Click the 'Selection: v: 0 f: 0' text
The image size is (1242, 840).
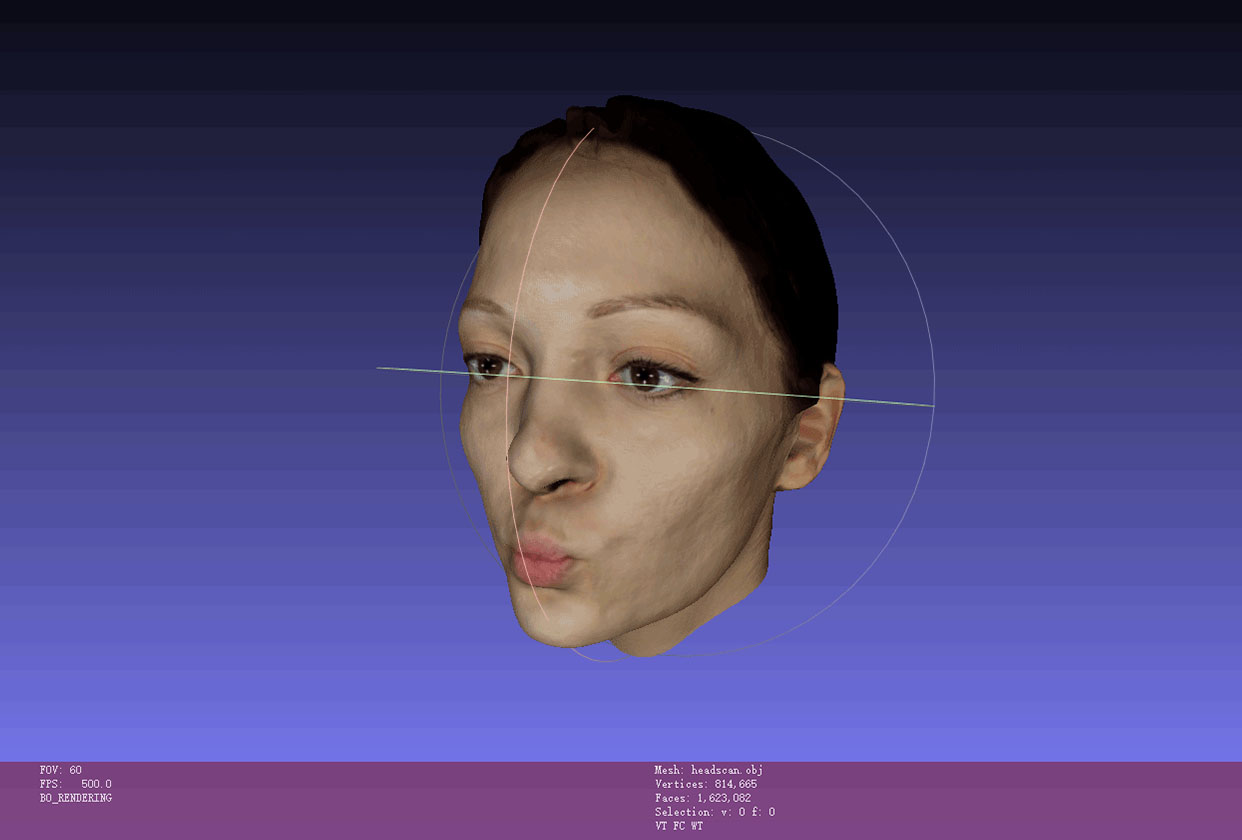coord(714,812)
